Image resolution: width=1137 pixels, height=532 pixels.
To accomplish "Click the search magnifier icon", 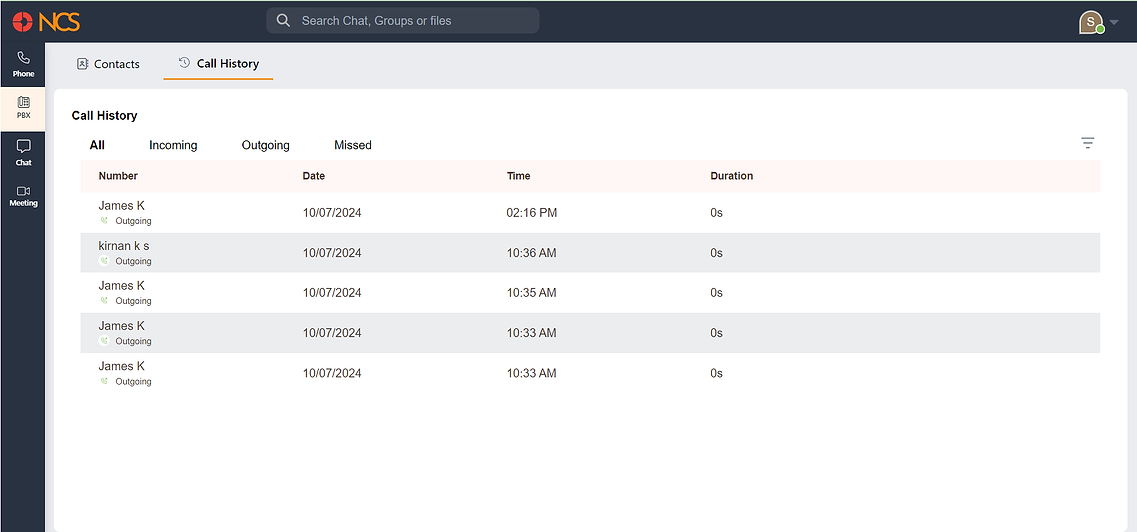I will click(284, 20).
